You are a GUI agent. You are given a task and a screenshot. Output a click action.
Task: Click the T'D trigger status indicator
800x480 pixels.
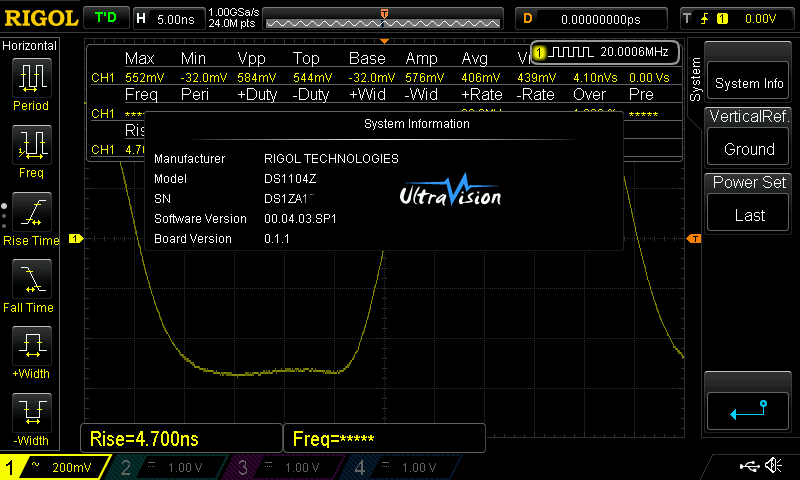click(106, 18)
